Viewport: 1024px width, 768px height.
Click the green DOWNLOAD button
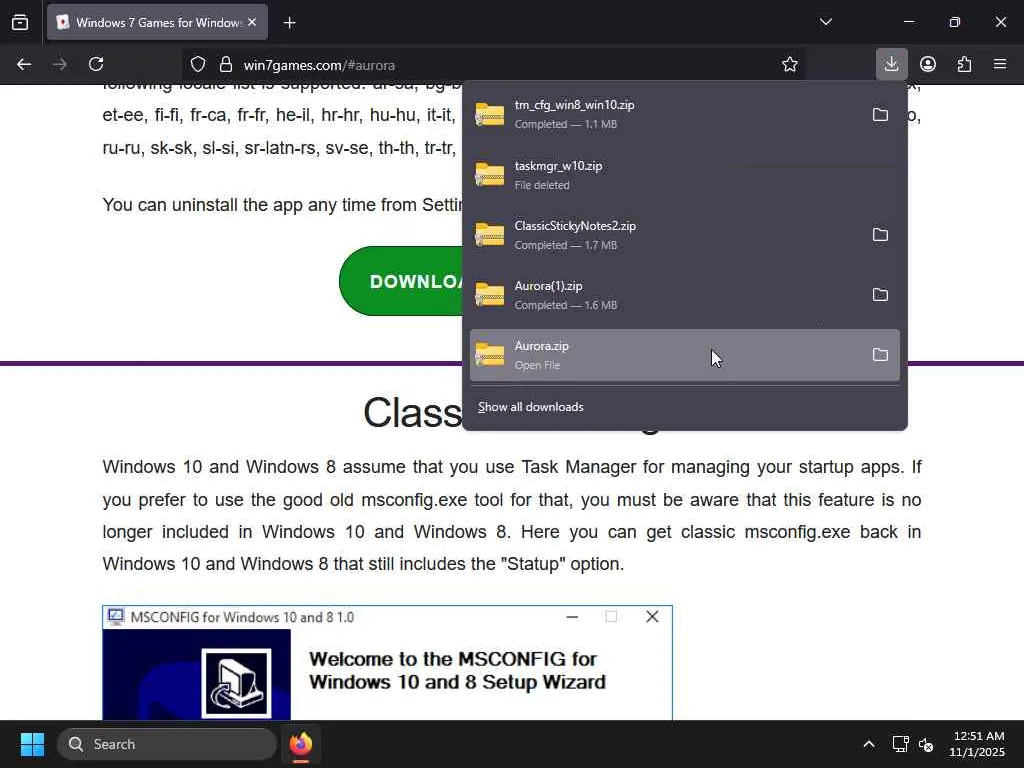coord(401,281)
